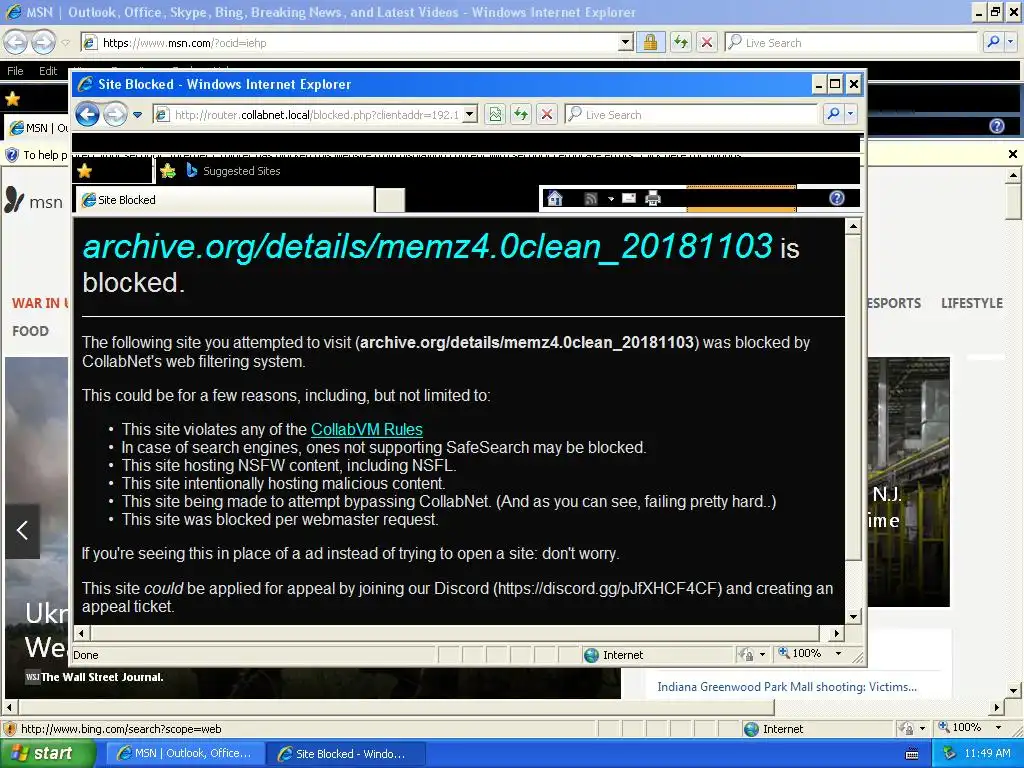This screenshot has width=1024, height=768.
Task: Print the Site Blocked page
Action: click(653, 199)
